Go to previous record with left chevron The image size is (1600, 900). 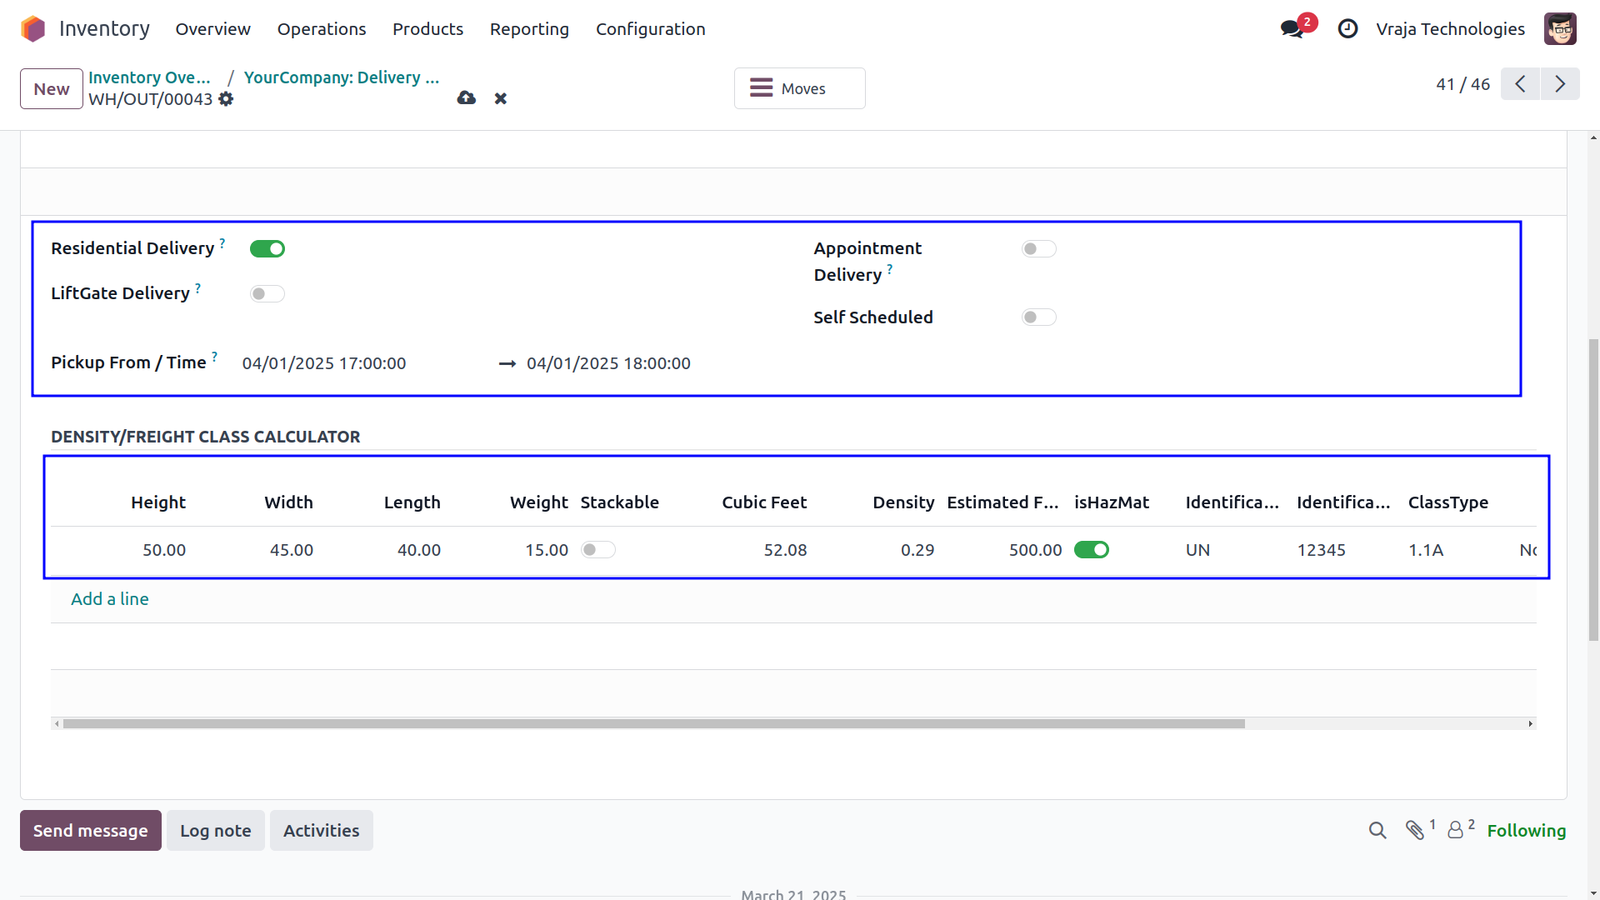(1521, 84)
